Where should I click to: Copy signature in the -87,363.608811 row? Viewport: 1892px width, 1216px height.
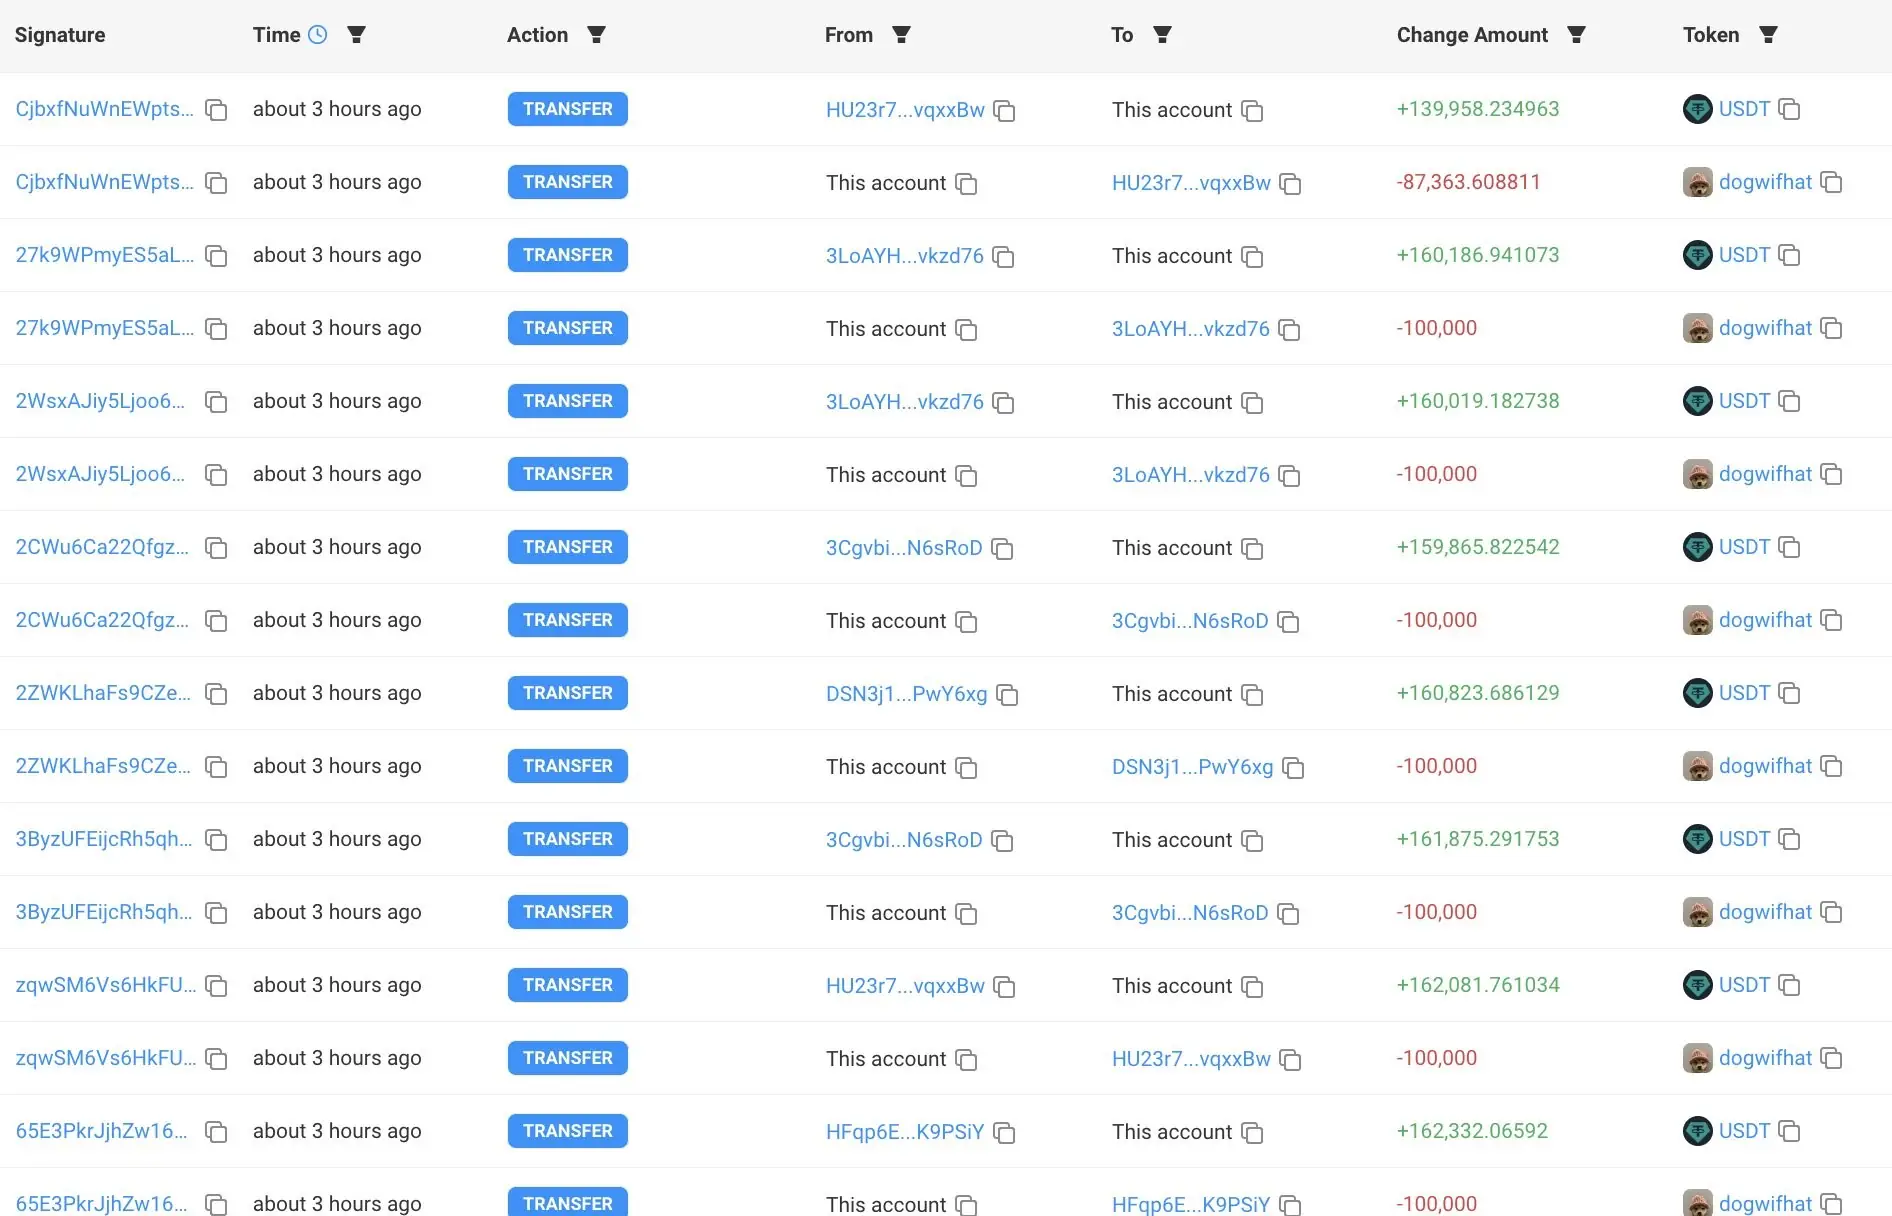click(x=216, y=183)
